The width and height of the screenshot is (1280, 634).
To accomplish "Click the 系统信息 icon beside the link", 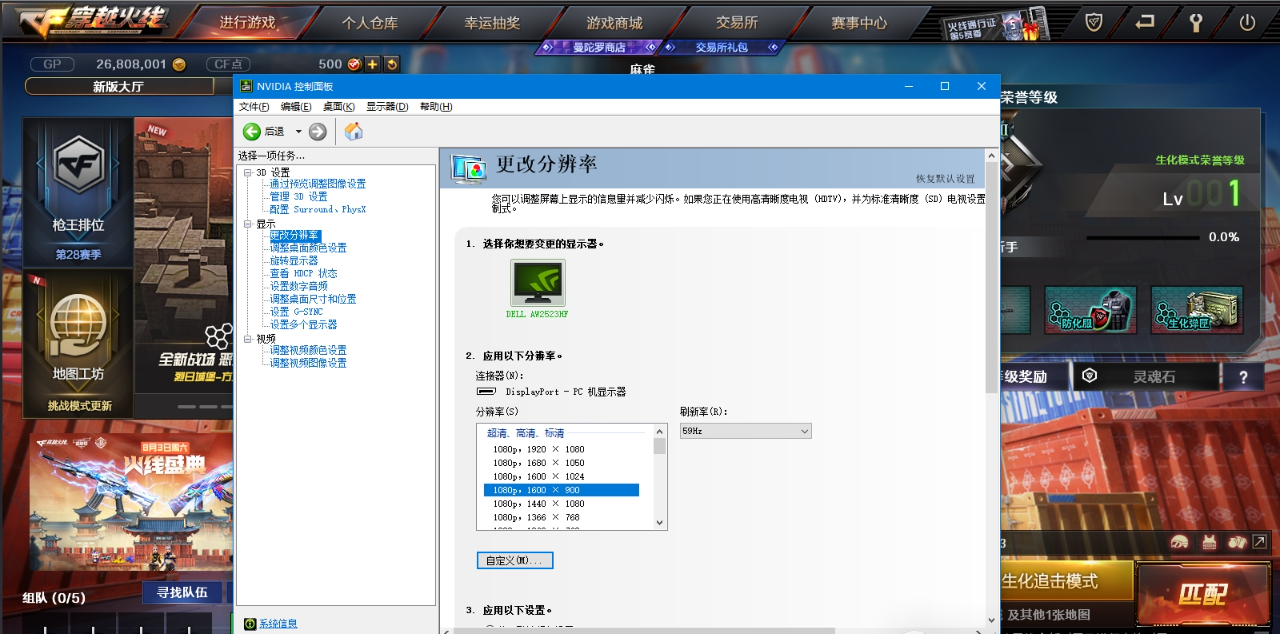I will [250, 624].
